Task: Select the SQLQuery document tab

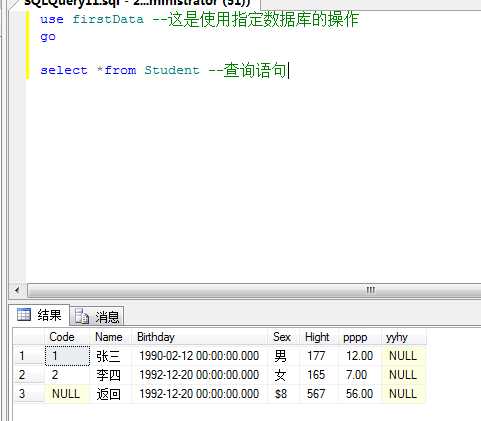Action: pyautogui.click(x=137, y=3)
